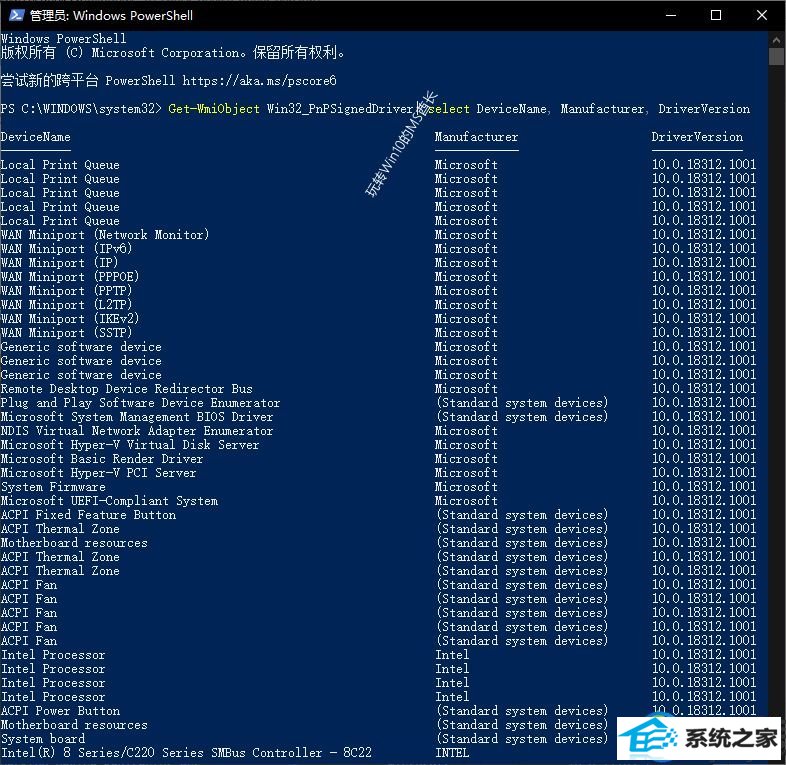Click Microsoft System Management BIOS Driver
Viewport: 786px width, 765px height.
click(137, 417)
